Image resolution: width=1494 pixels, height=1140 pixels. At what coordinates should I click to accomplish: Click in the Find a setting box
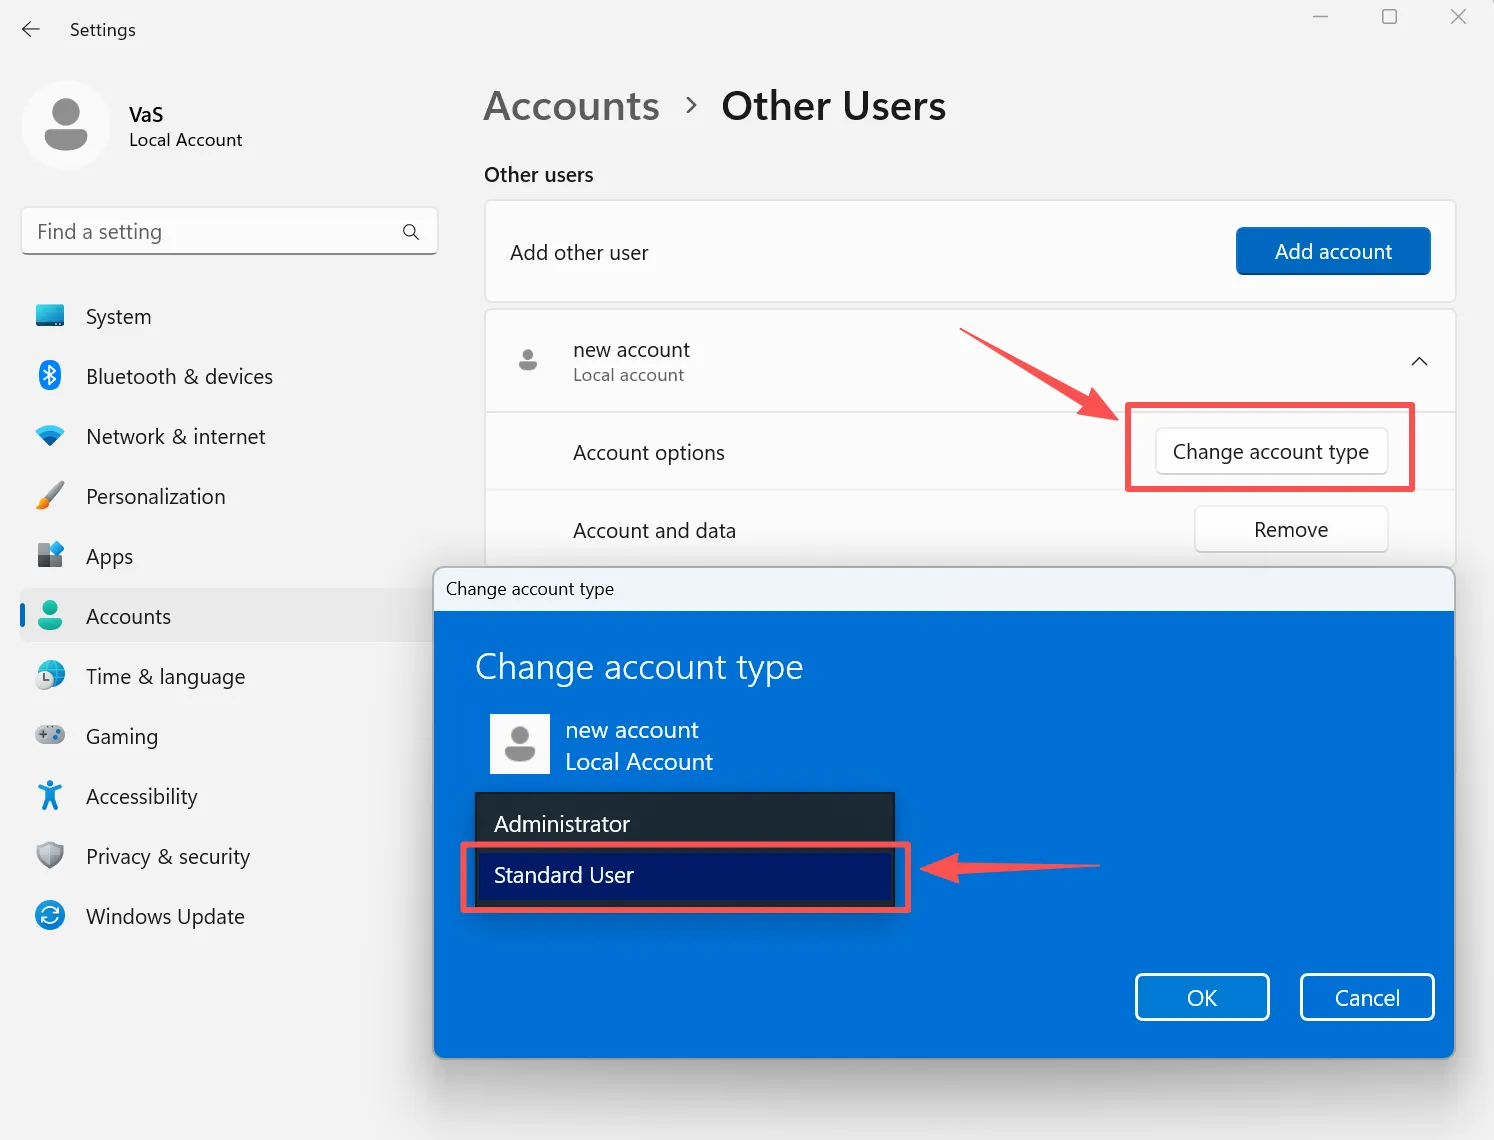click(229, 232)
